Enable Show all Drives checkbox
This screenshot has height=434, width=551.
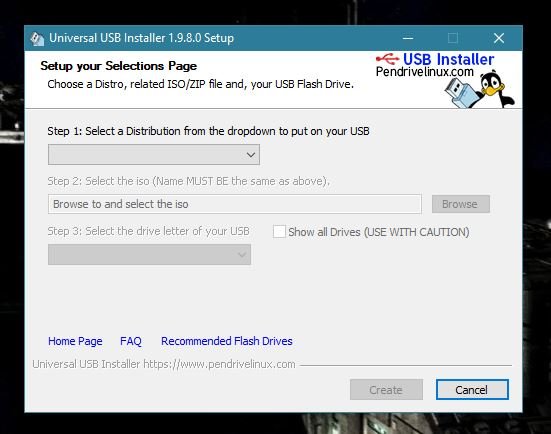(279, 232)
